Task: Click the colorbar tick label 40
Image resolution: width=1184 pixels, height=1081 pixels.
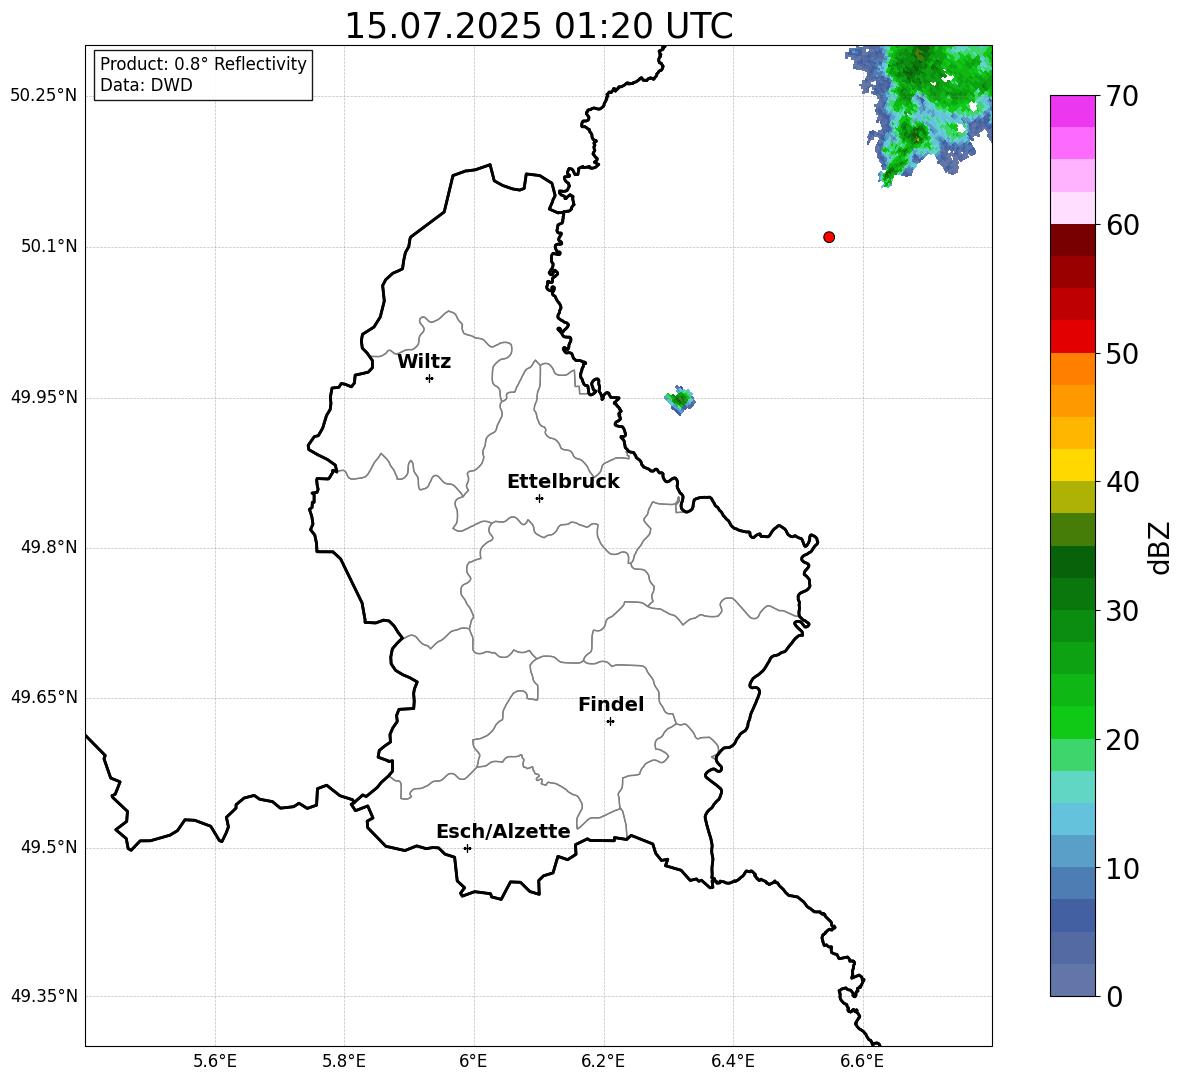Action: point(1122,482)
